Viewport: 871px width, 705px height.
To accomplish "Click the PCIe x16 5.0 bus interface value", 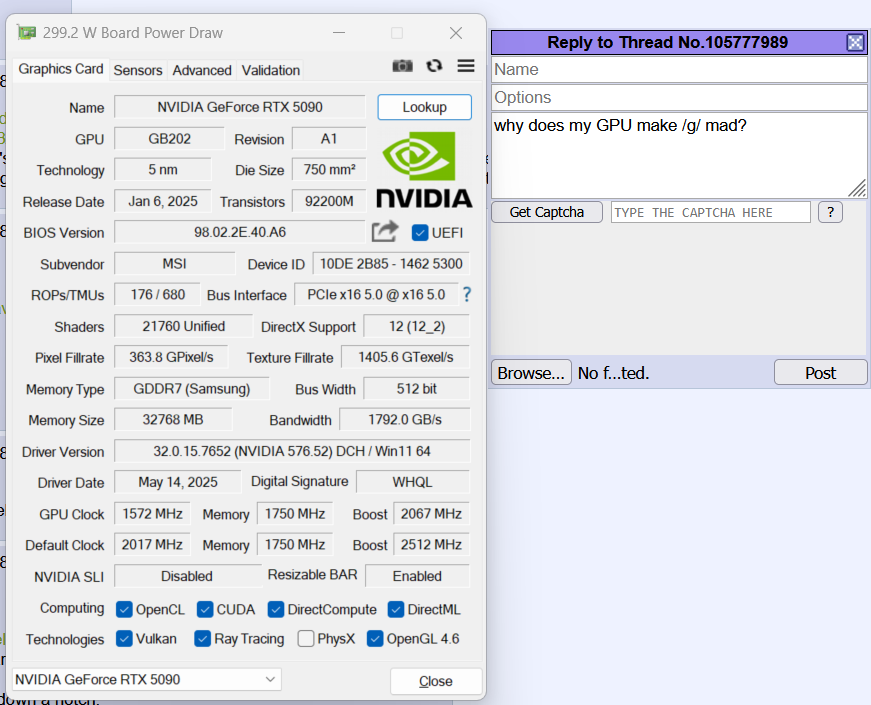I will pyautogui.click(x=376, y=295).
